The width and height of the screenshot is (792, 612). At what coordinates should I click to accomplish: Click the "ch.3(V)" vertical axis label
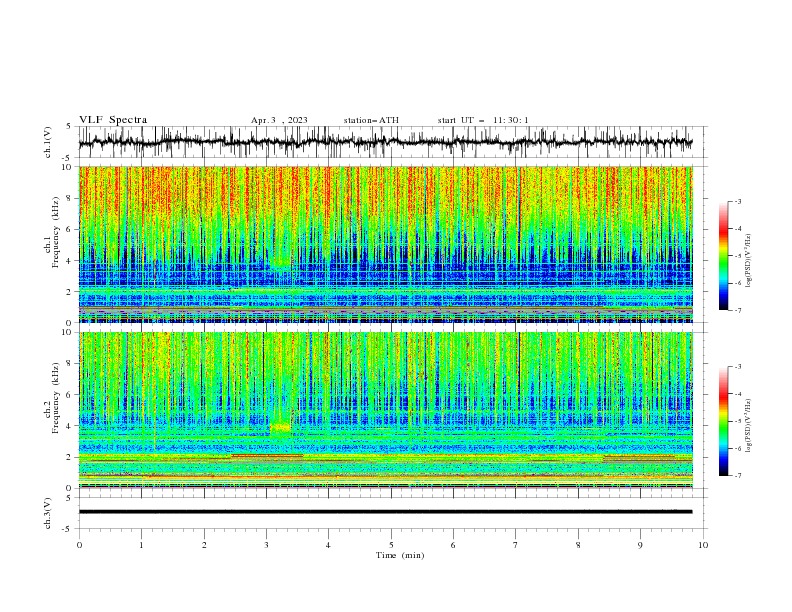[48, 513]
